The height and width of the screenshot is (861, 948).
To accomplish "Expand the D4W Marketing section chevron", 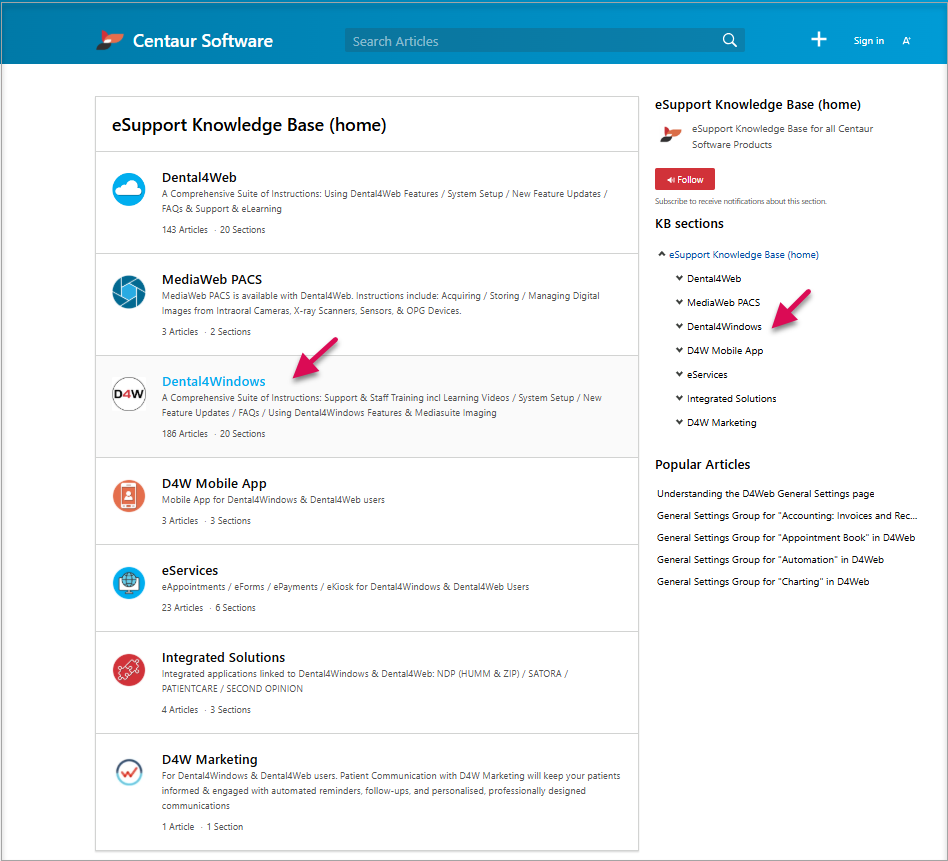I will [679, 422].
